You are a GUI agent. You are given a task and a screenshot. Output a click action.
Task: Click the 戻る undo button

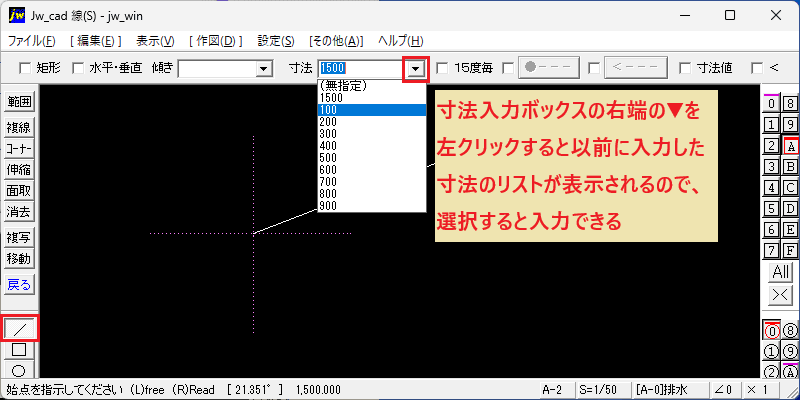tap(19, 285)
